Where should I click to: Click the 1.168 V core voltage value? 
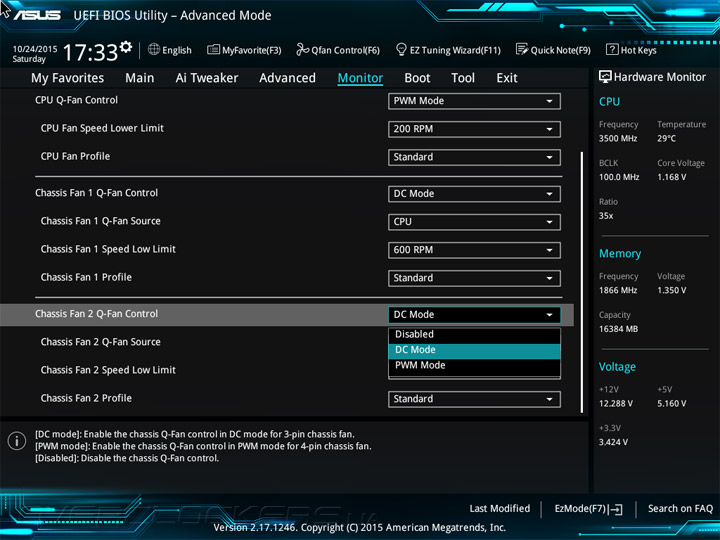pos(672,177)
